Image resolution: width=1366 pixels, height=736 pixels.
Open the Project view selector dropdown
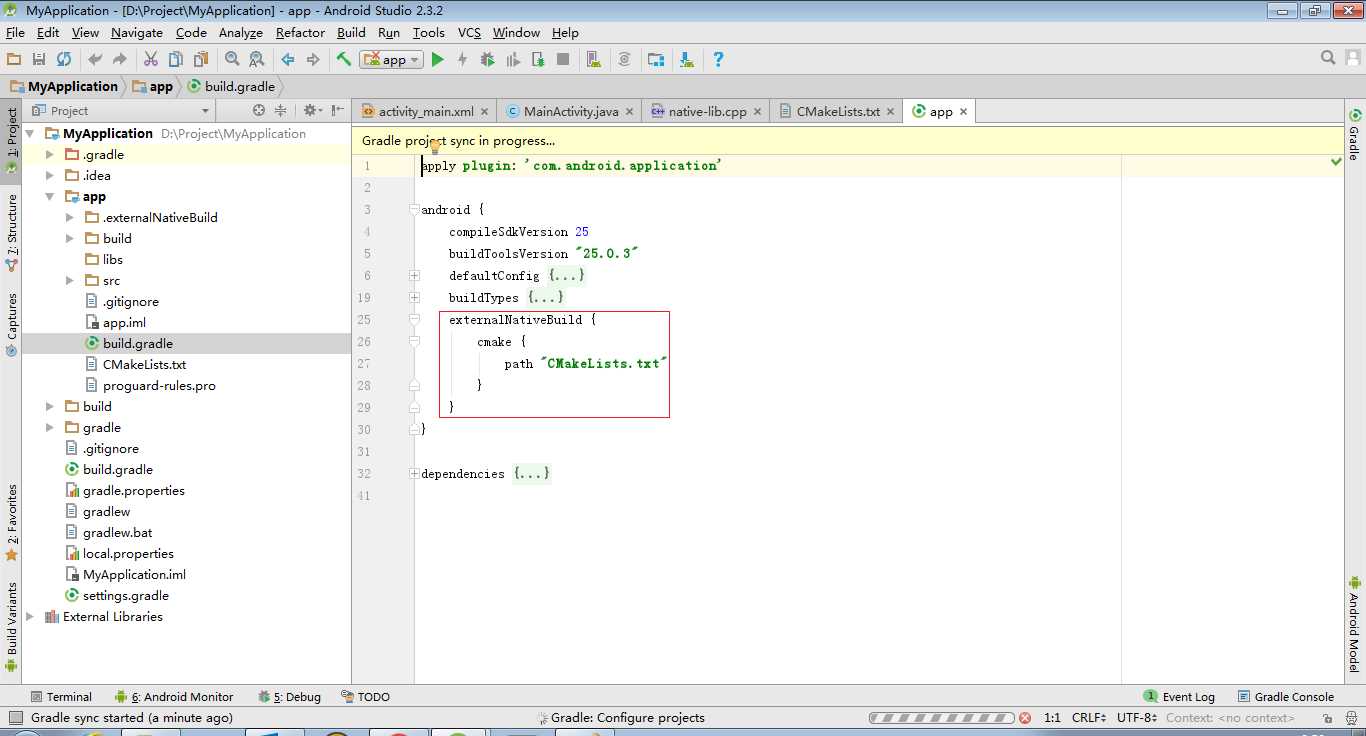[x=123, y=111]
